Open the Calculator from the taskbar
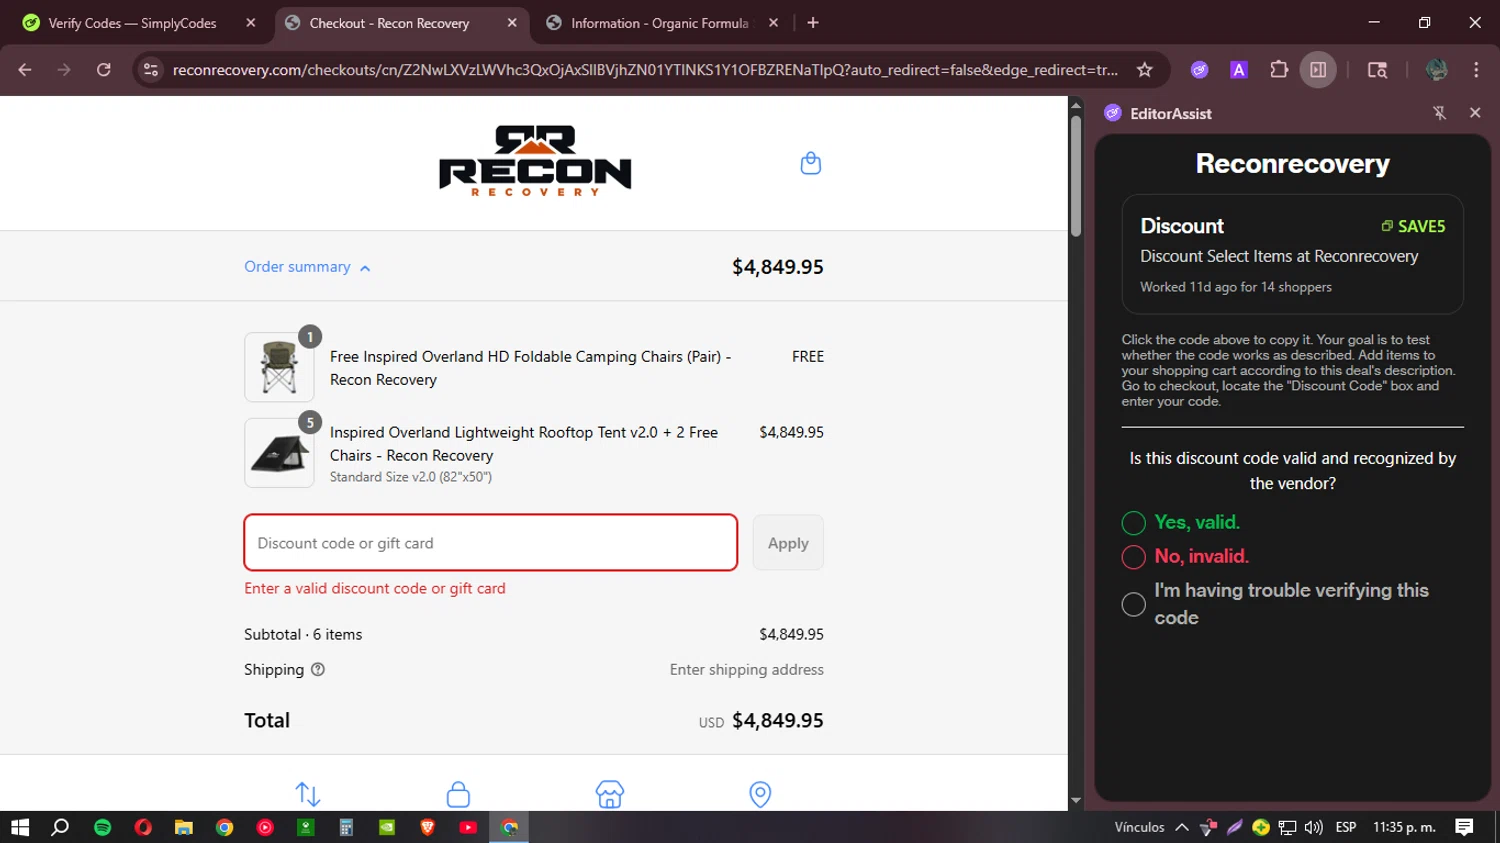 [x=346, y=827]
